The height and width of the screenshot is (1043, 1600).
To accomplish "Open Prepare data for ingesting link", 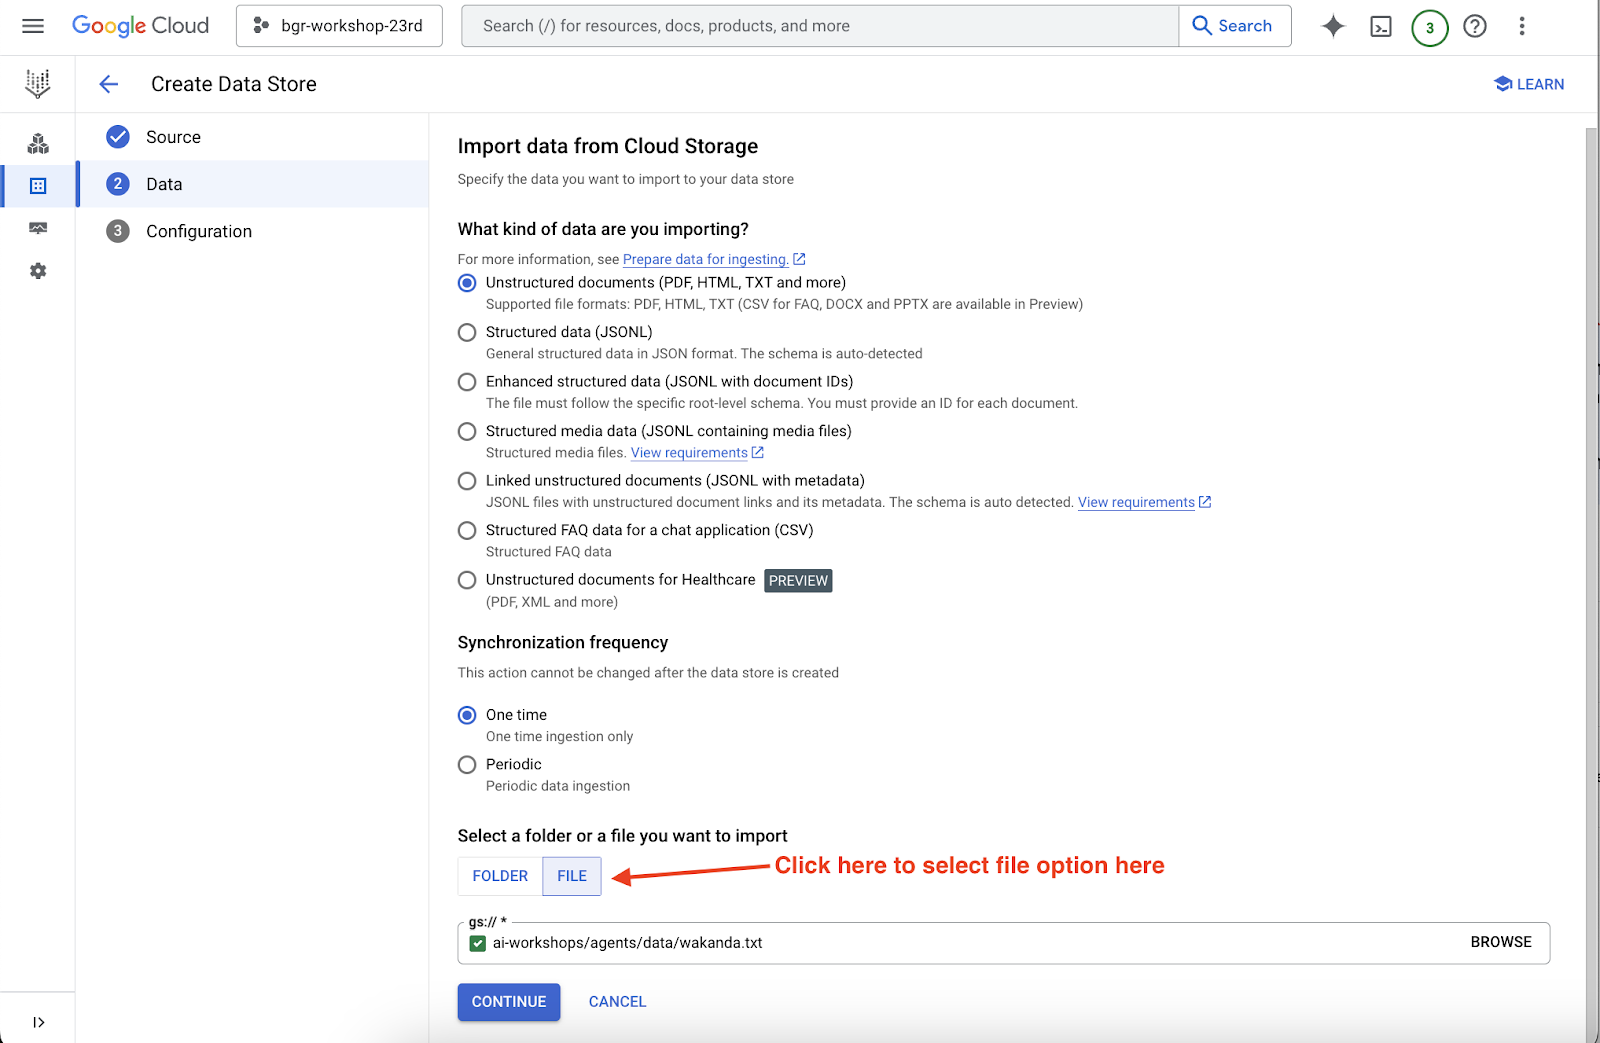I will [x=705, y=259].
